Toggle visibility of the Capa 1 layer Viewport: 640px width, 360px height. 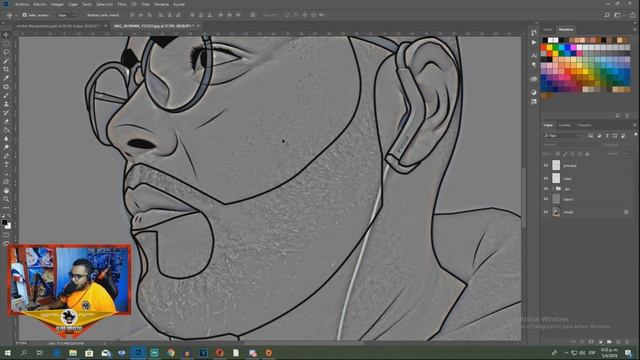coord(546,199)
